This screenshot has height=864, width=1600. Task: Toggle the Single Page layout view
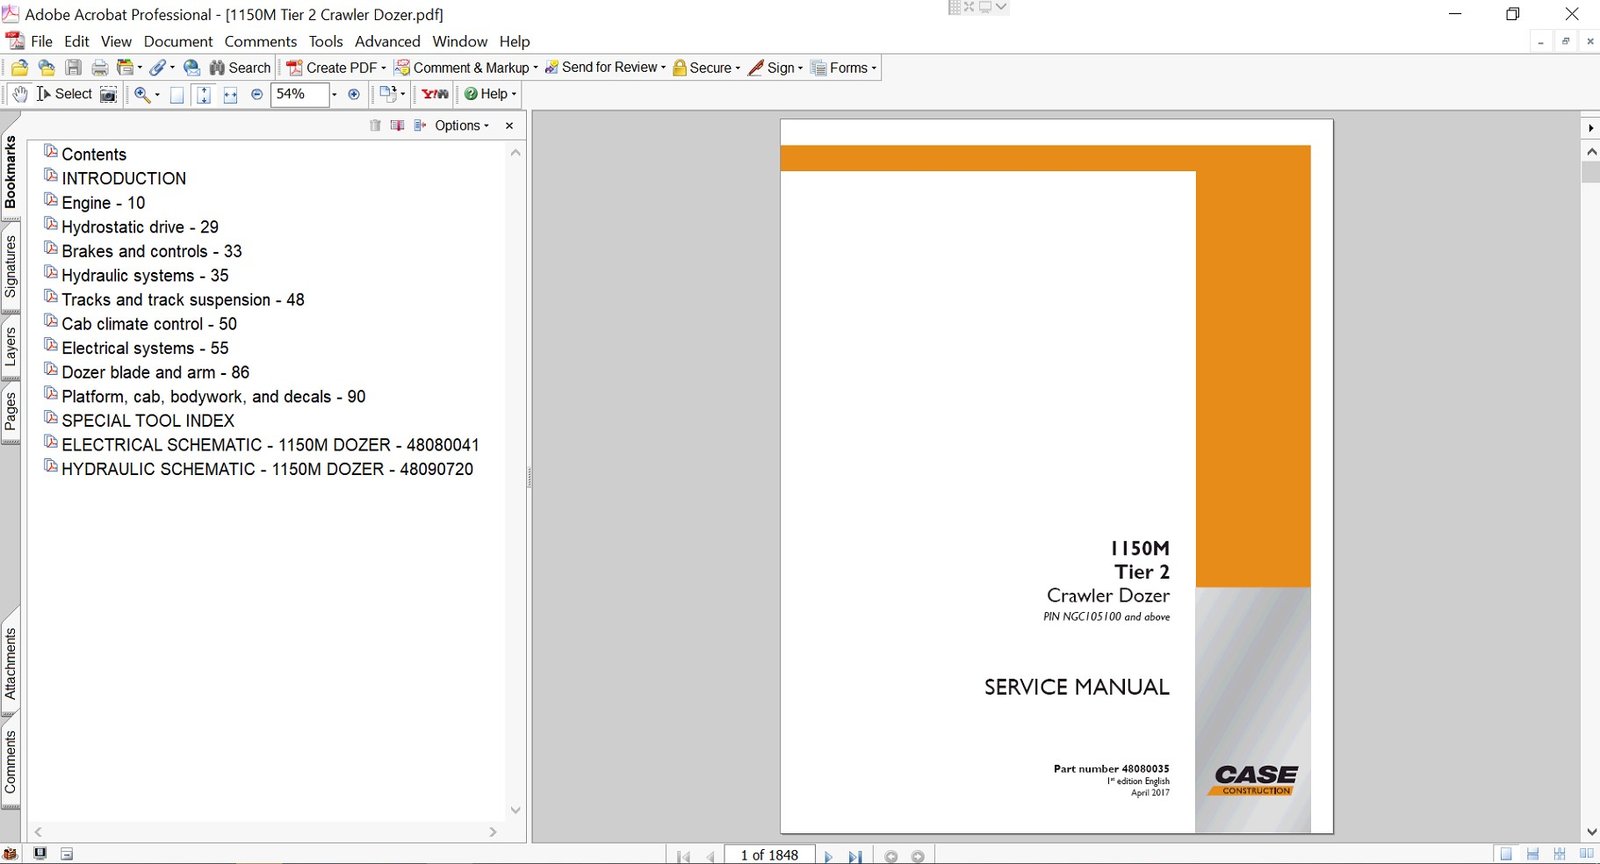pyautogui.click(x=1506, y=854)
